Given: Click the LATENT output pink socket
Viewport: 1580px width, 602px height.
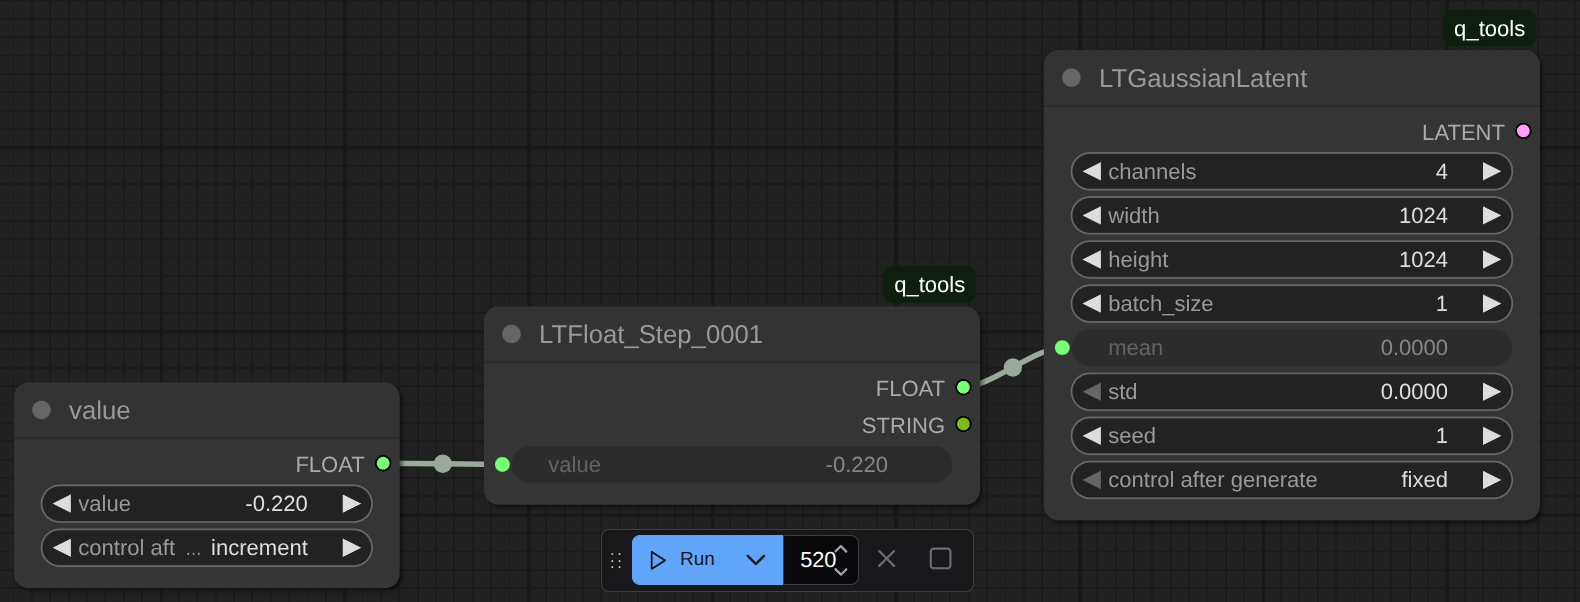Looking at the screenshot, I should (1523, 131).
